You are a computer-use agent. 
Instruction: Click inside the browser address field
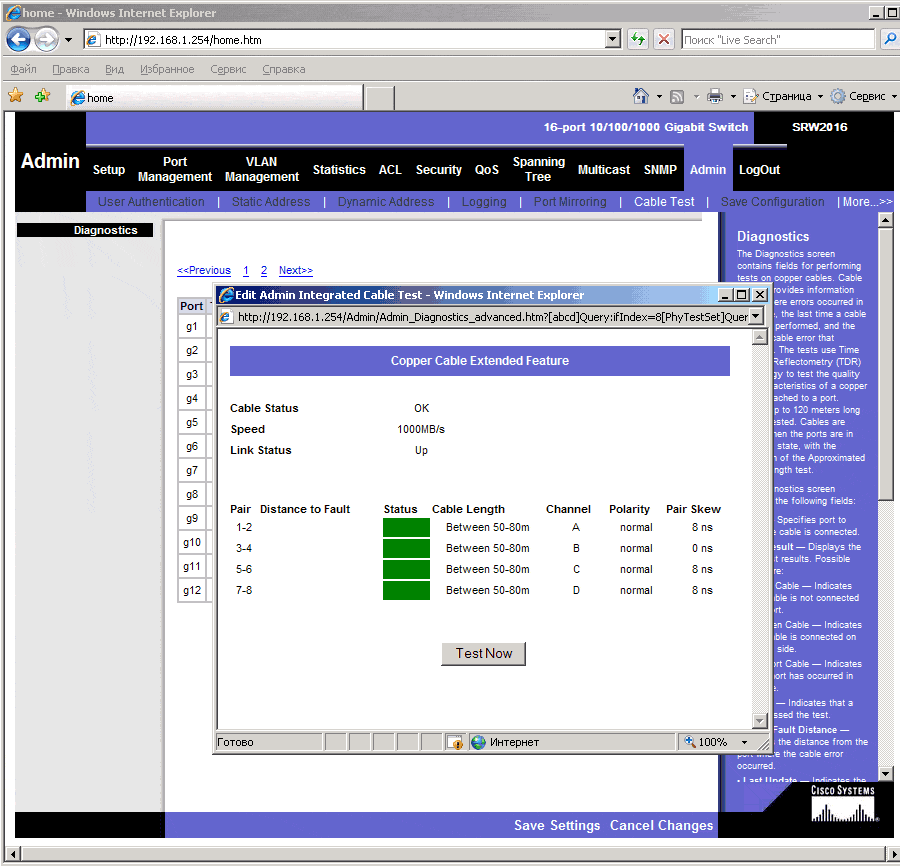350,39
